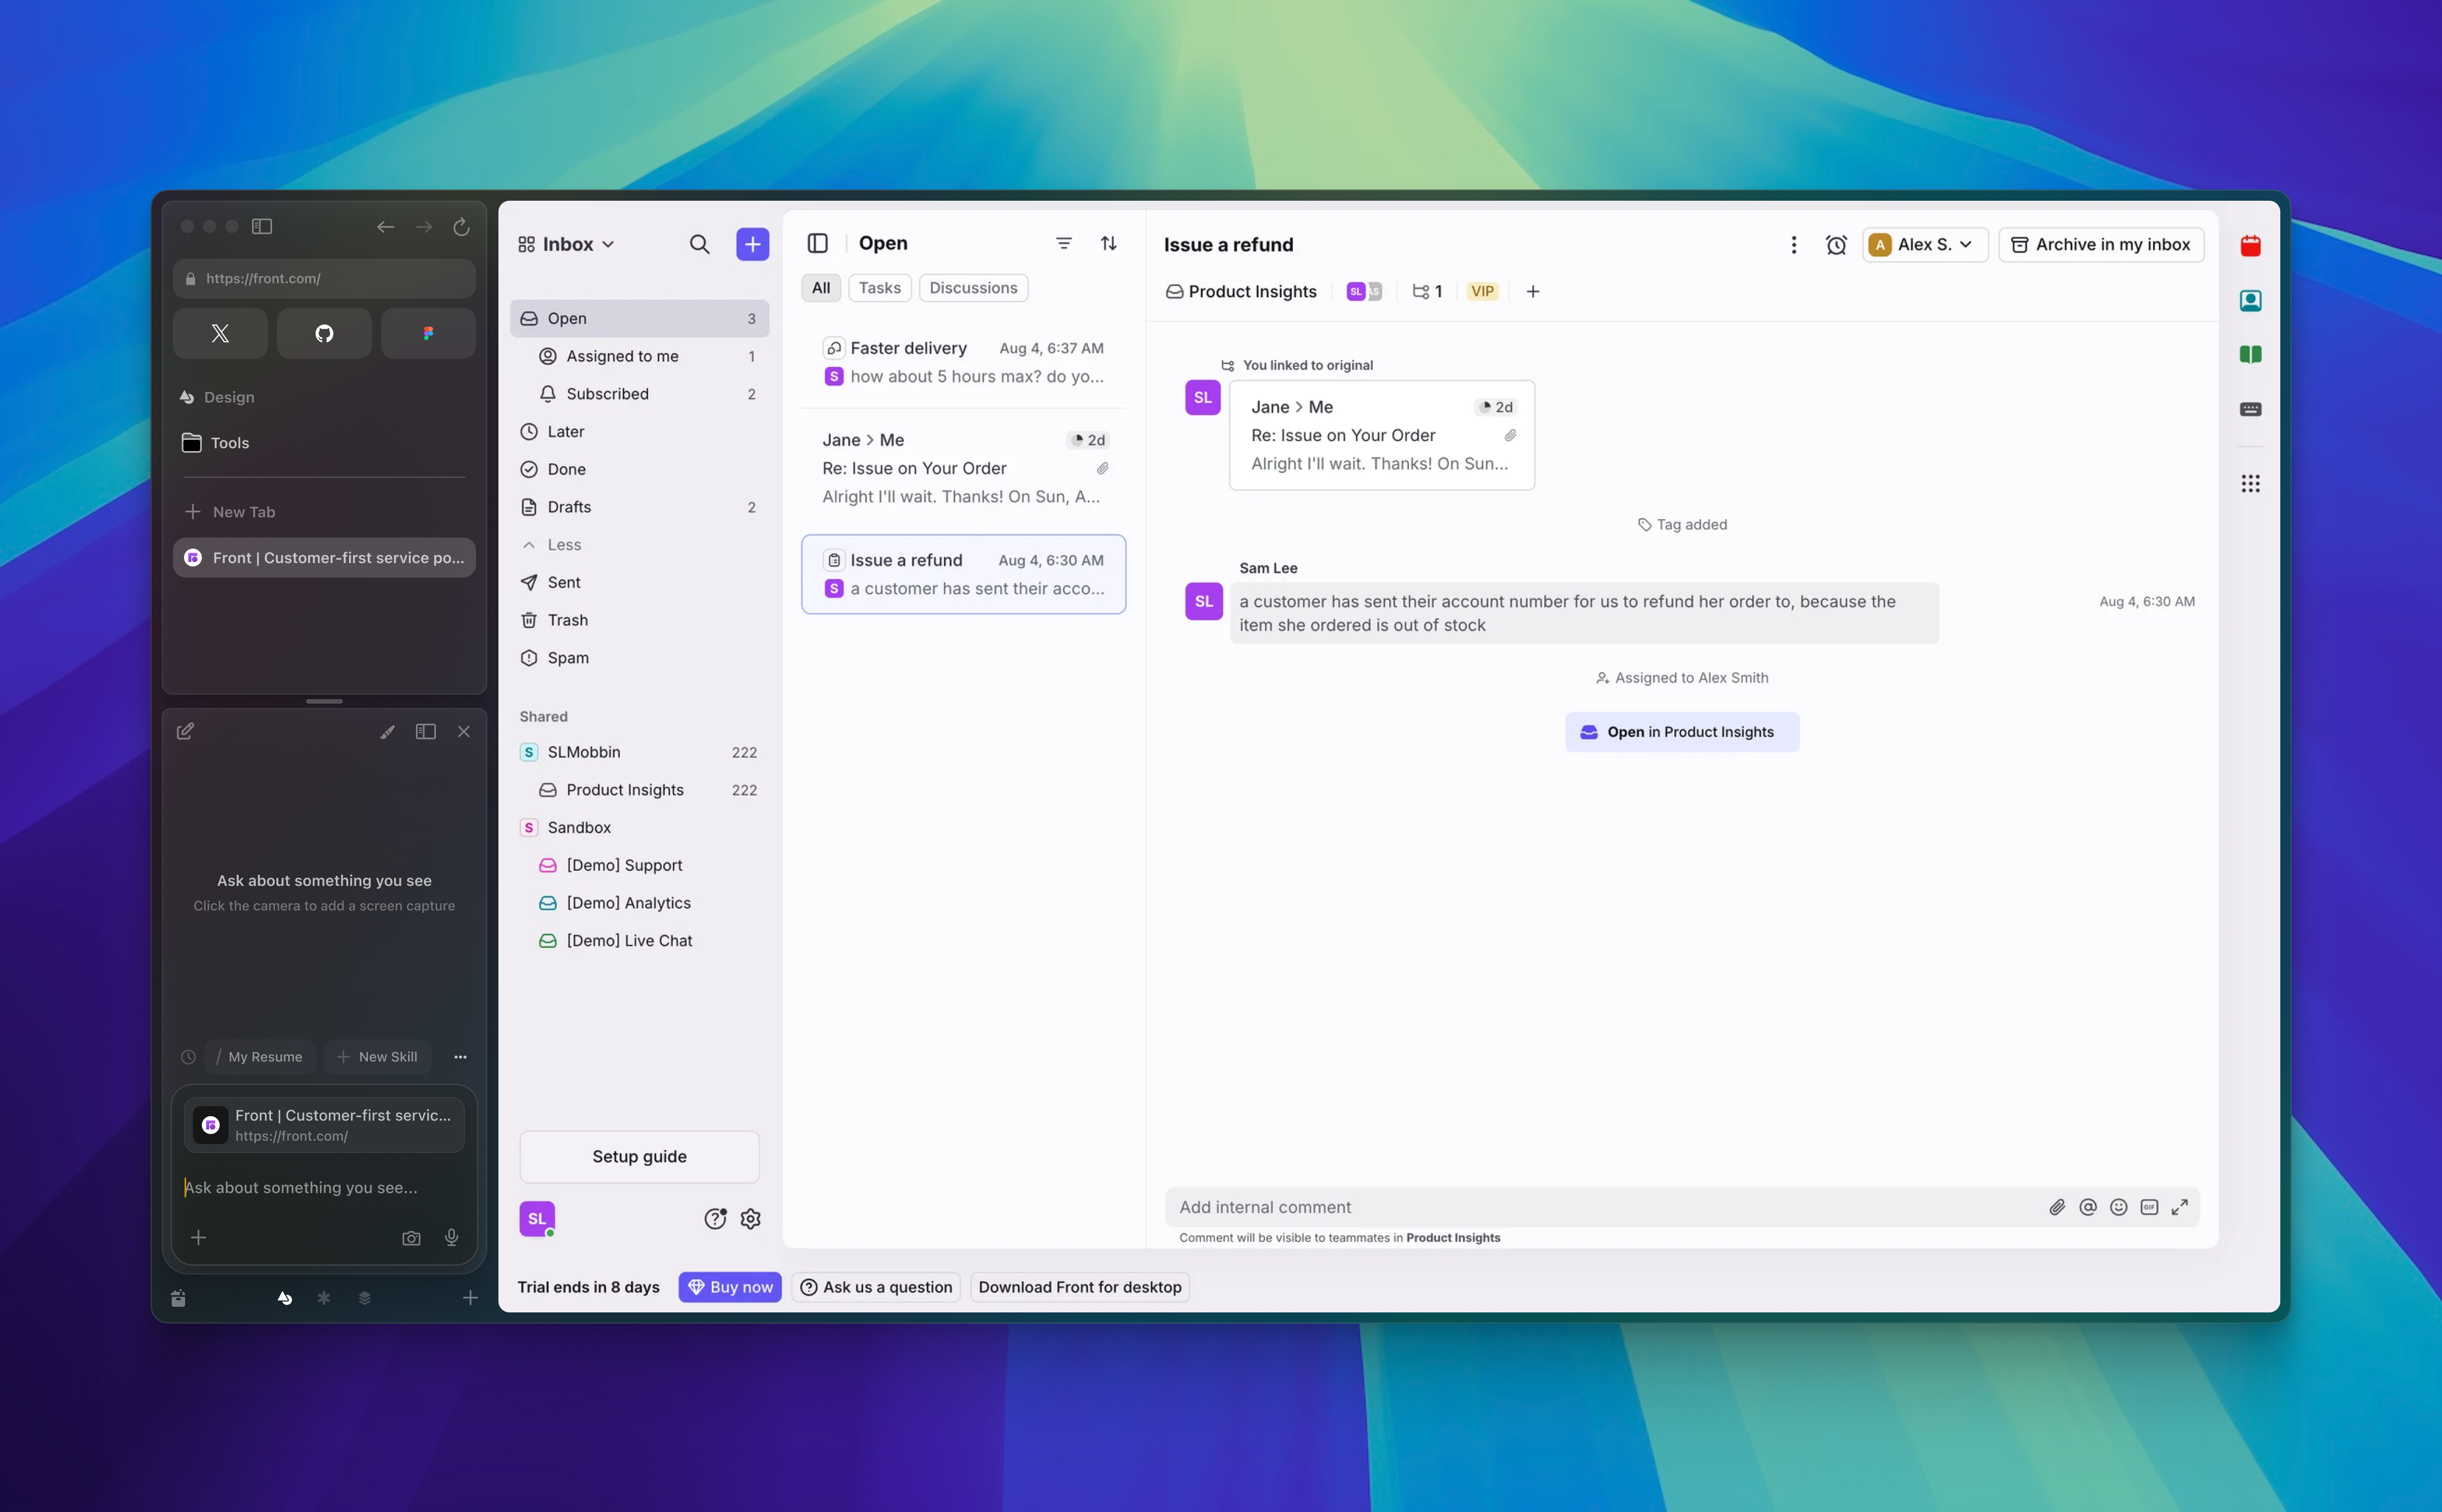Select the All tab
This screenshot has width=2442, height=1512.
[x=821, y=288]
